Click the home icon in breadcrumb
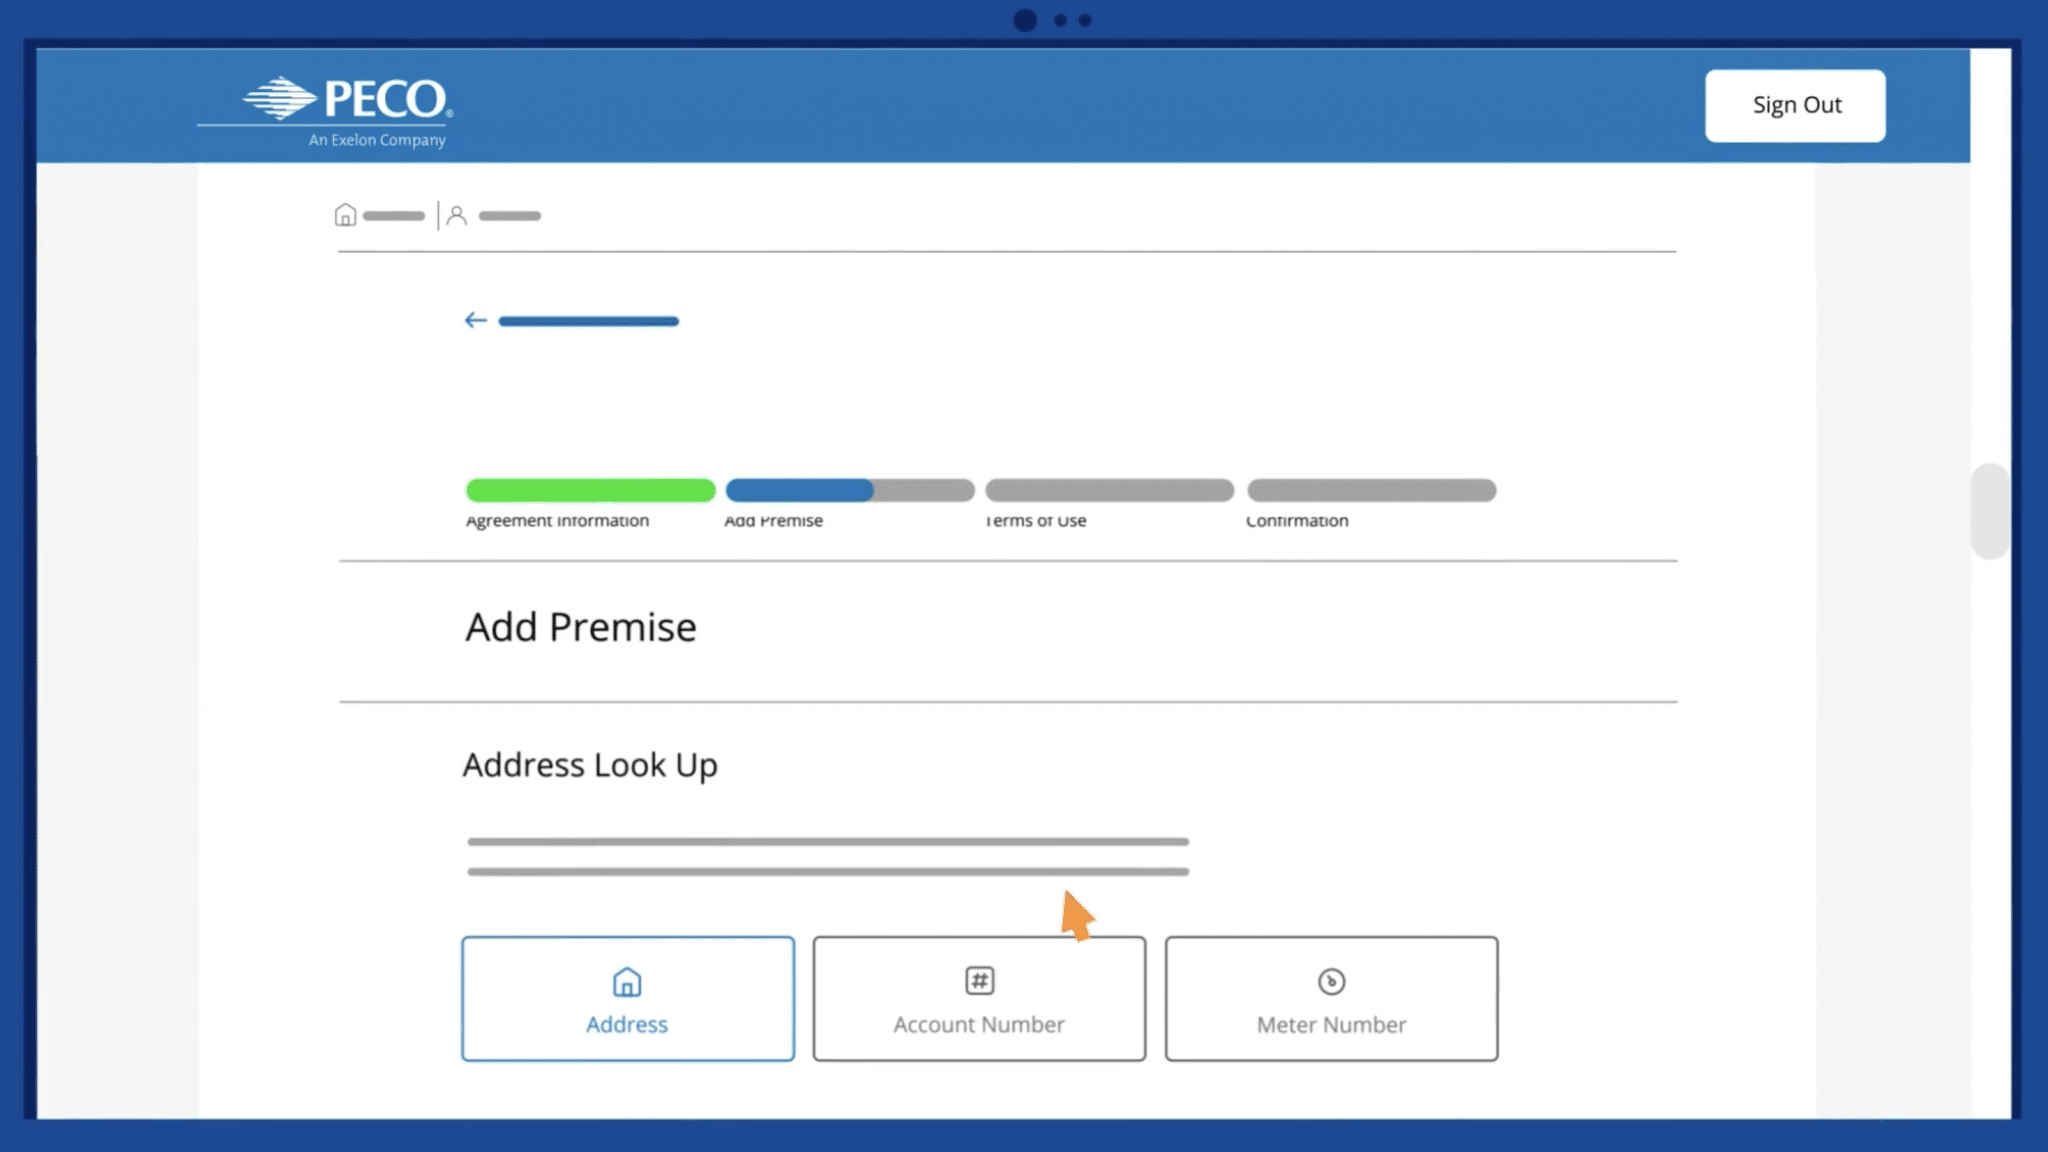The image size is (2048, 1152). pyautogui.click(x=345, y=215)
